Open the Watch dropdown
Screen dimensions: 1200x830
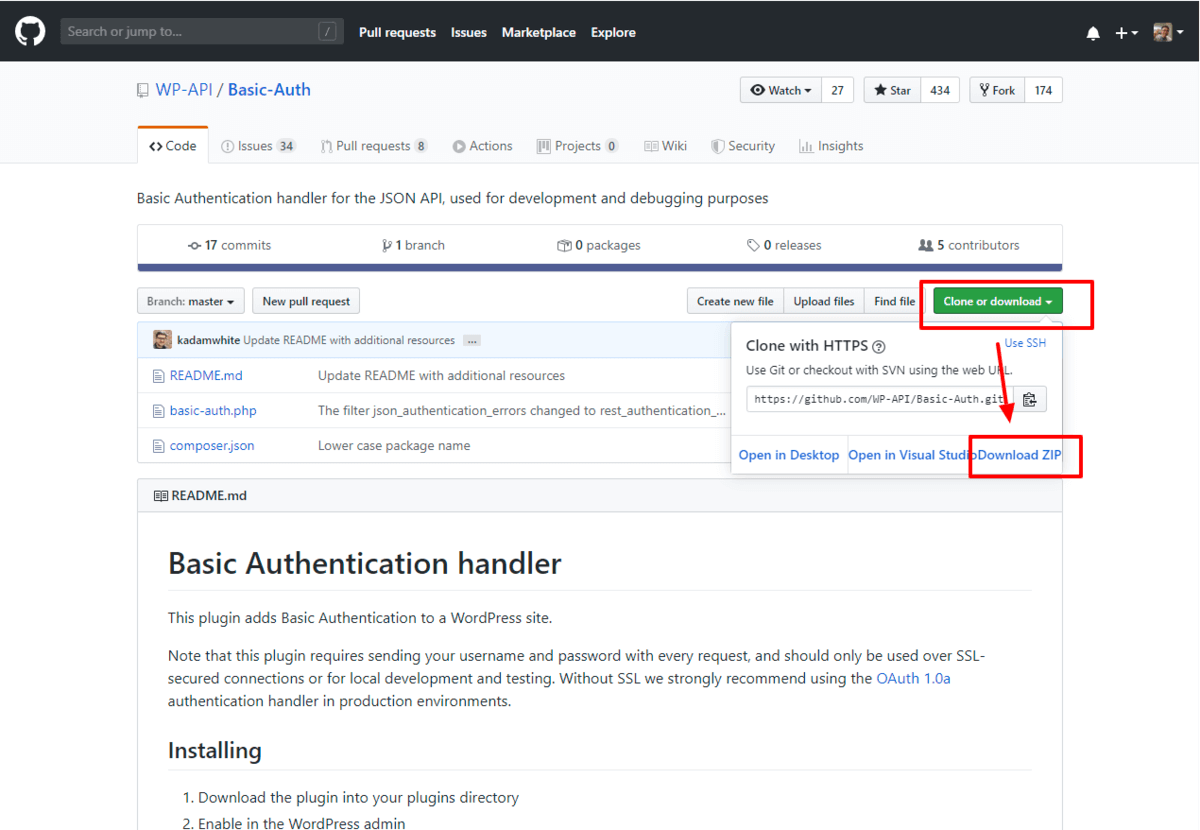(x=781, y=90)
